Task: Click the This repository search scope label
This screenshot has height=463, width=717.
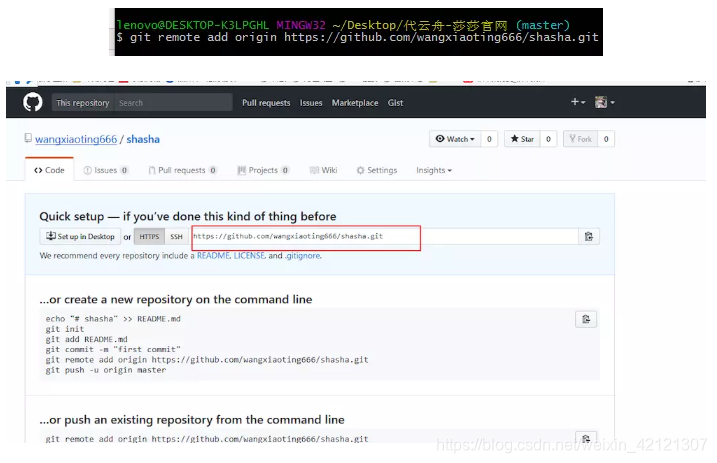Action: (x=83, y=103)
